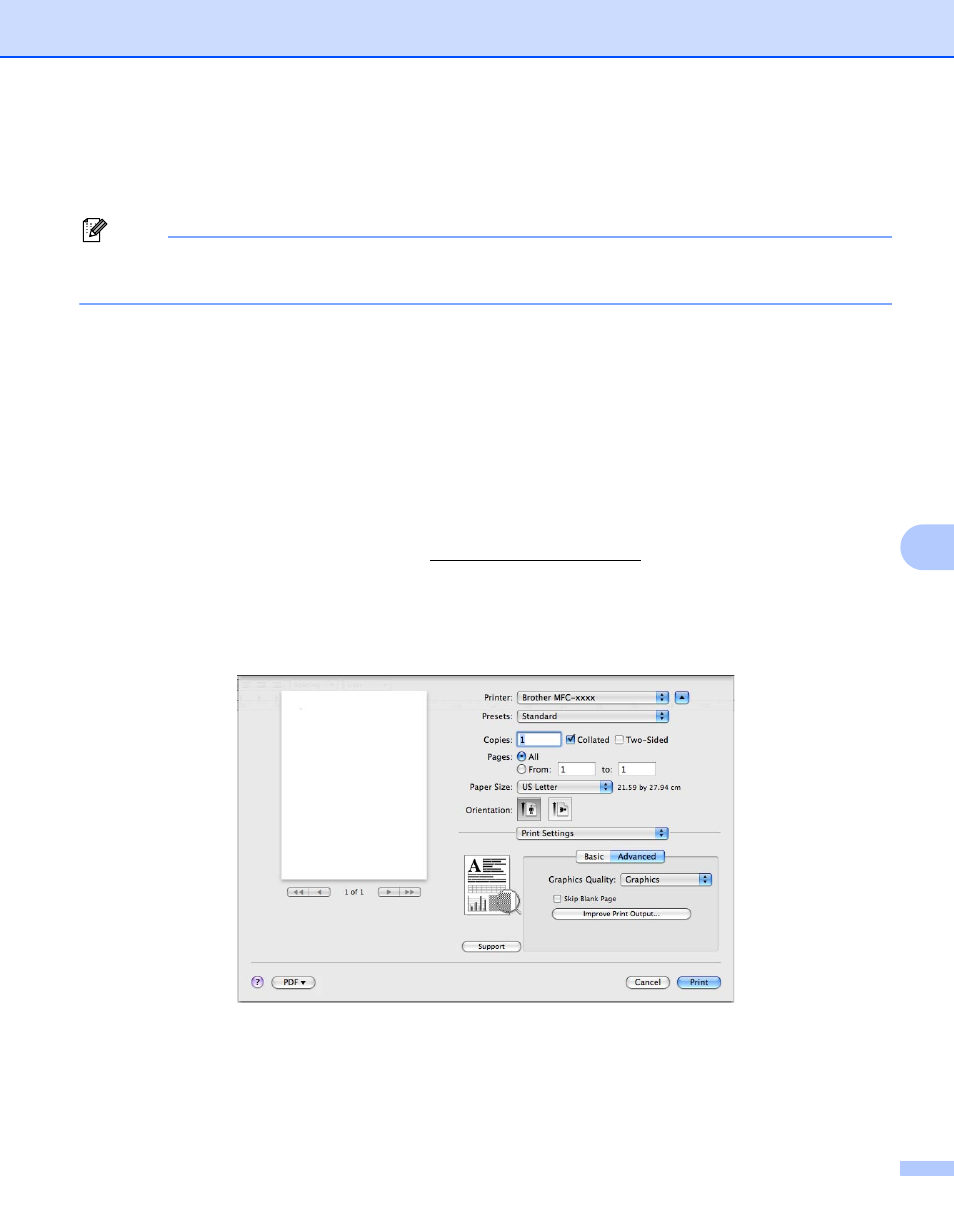Viewport: 954px width, 1231px height.
Task: Open the Printer dropdown showing Brother MFC-xxxx
Action: 592,697
